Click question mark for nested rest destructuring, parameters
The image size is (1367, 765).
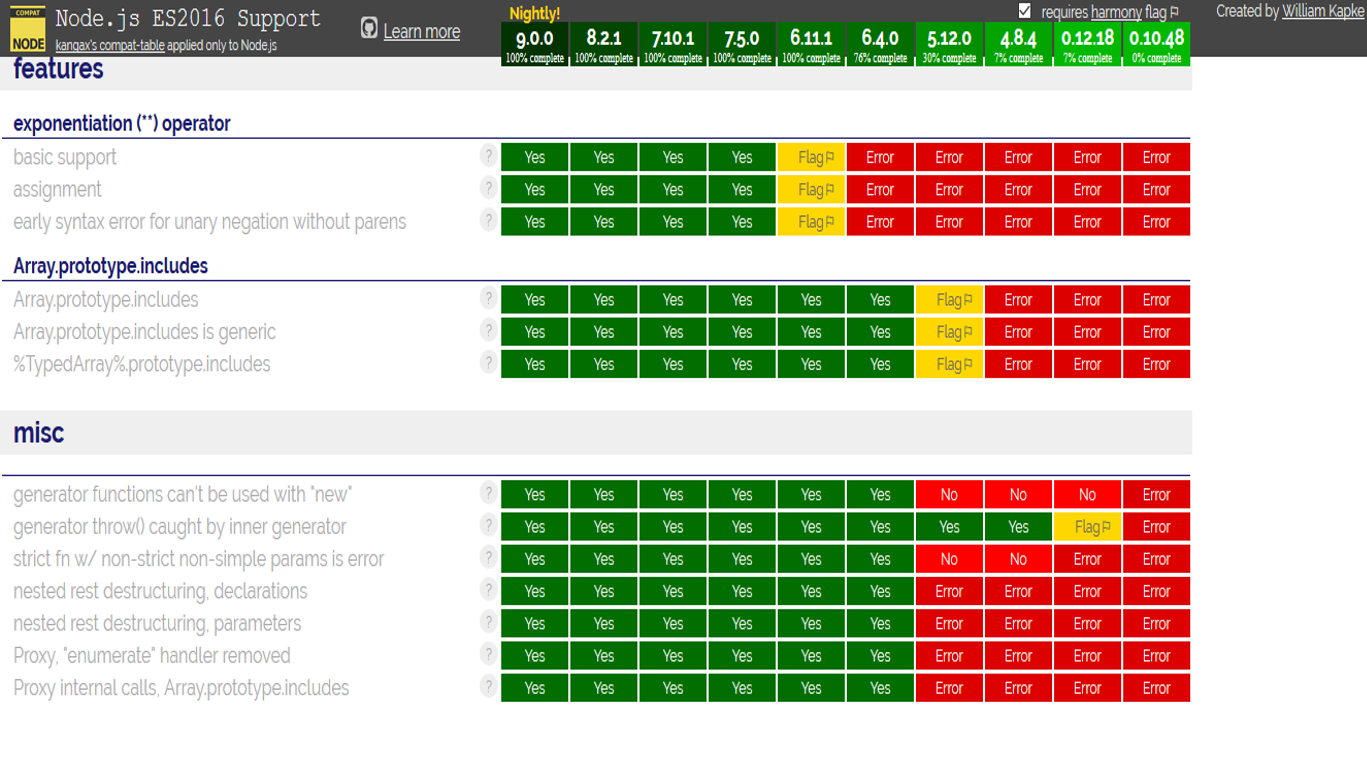pyautogui.click(x=488, y=621)
